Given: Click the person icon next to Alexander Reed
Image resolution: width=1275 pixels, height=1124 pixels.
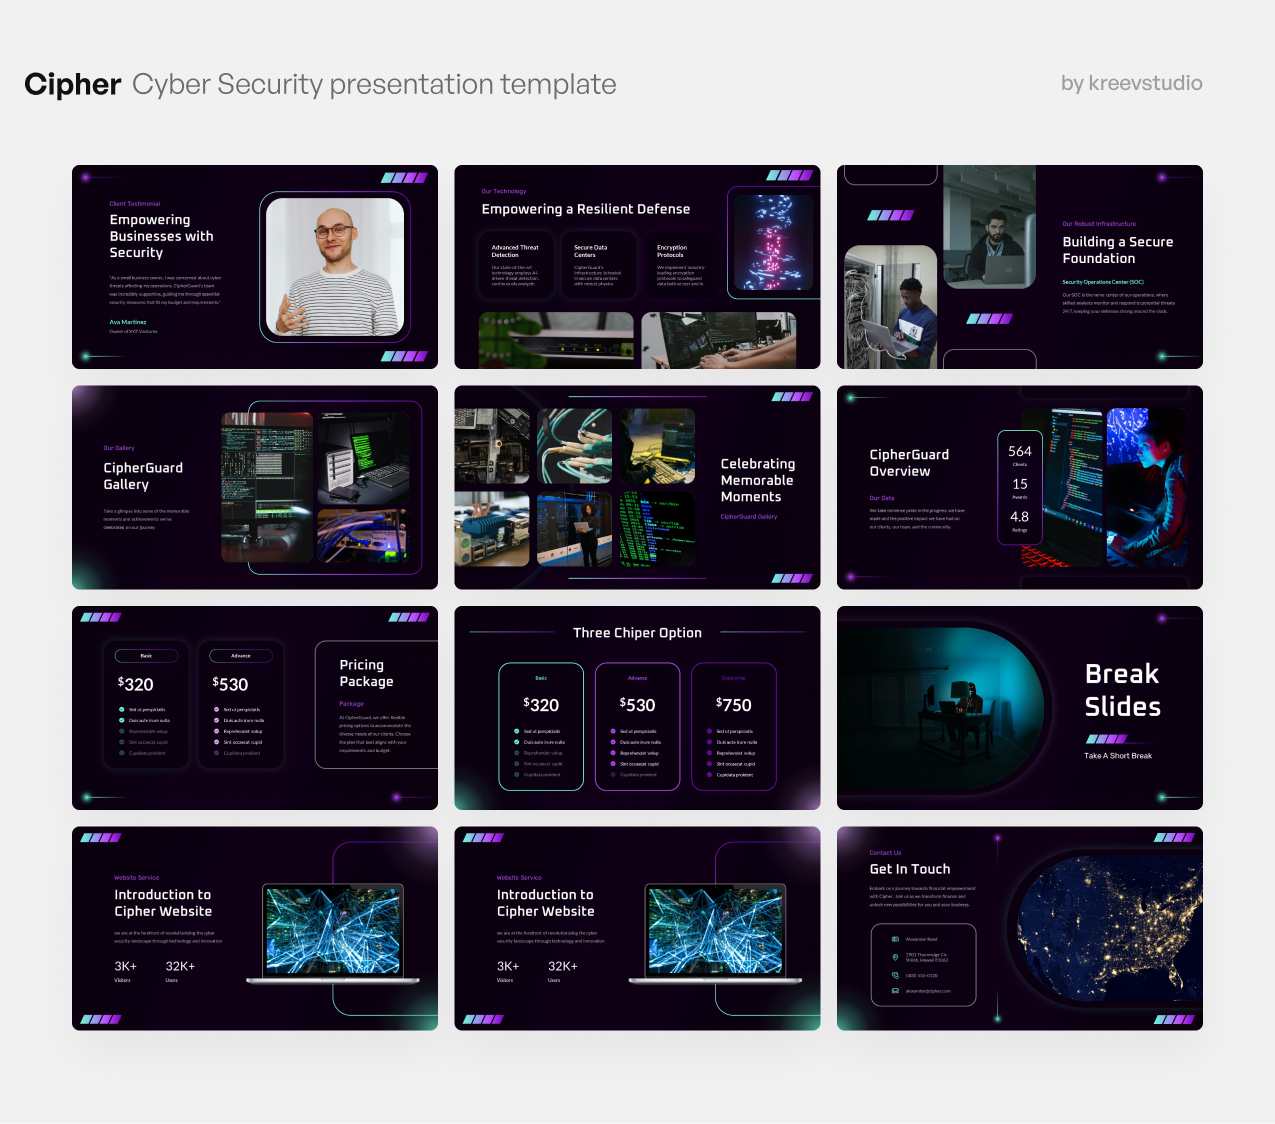Looking at the screenshot, I should tap(895, 939).
